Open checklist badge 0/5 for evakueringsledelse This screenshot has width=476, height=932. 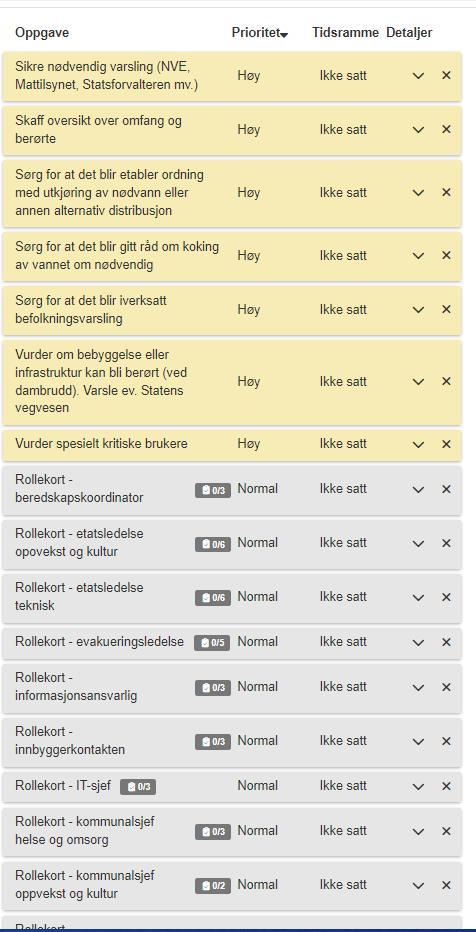click(212, 643)
